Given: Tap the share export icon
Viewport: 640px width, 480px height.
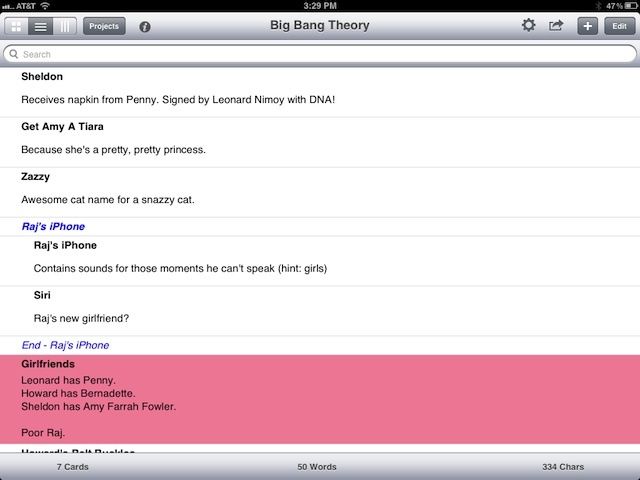Looking at the screenshot, I should (x=556, y=26).
